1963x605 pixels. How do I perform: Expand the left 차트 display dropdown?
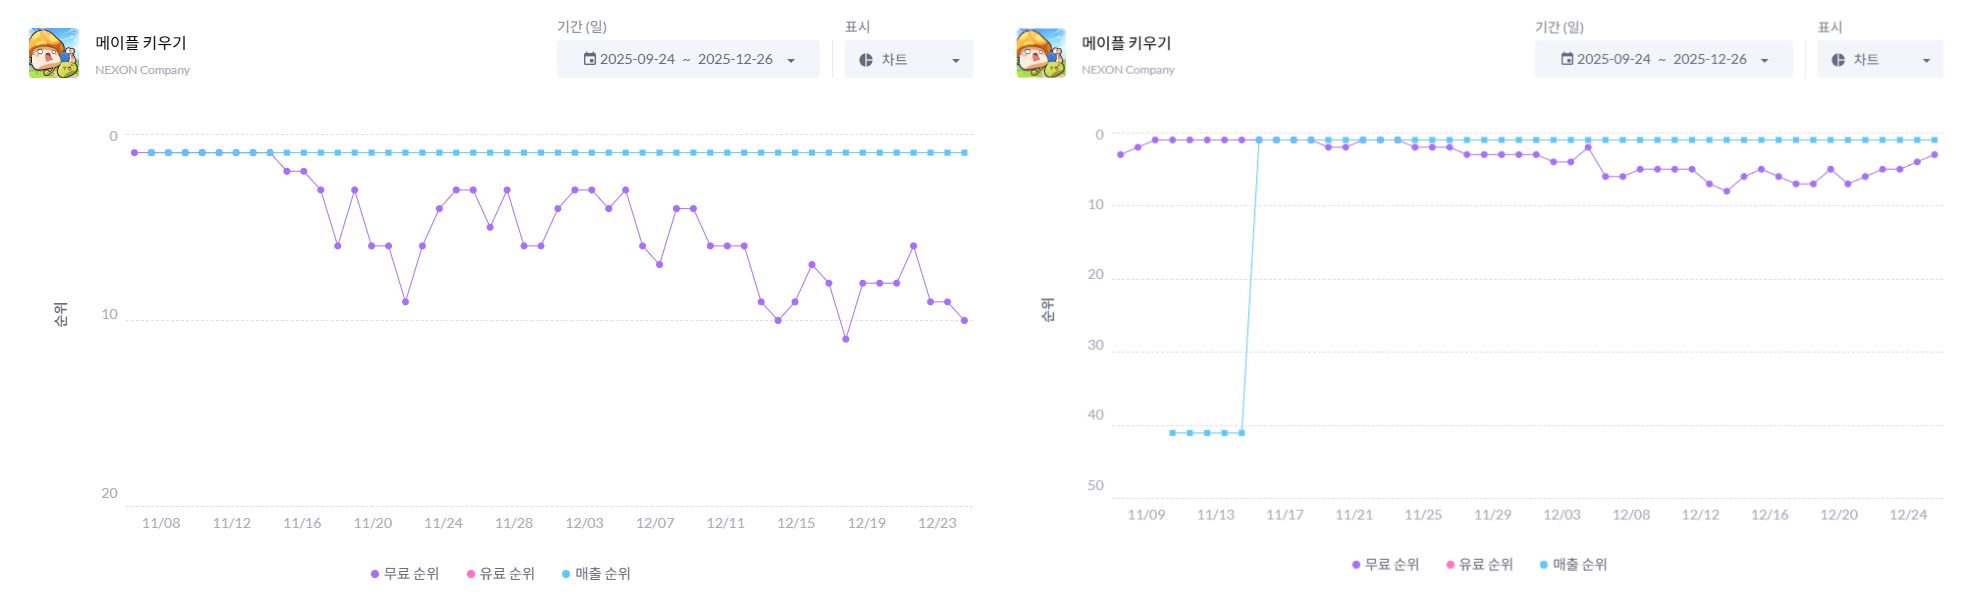[x=955, y=60]
